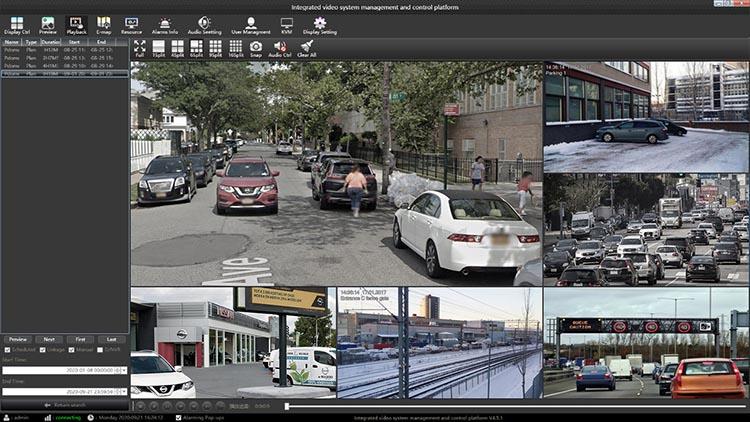750x422 pixels.
Task: Switch video layout to Full screen
Action: (140, 48)
